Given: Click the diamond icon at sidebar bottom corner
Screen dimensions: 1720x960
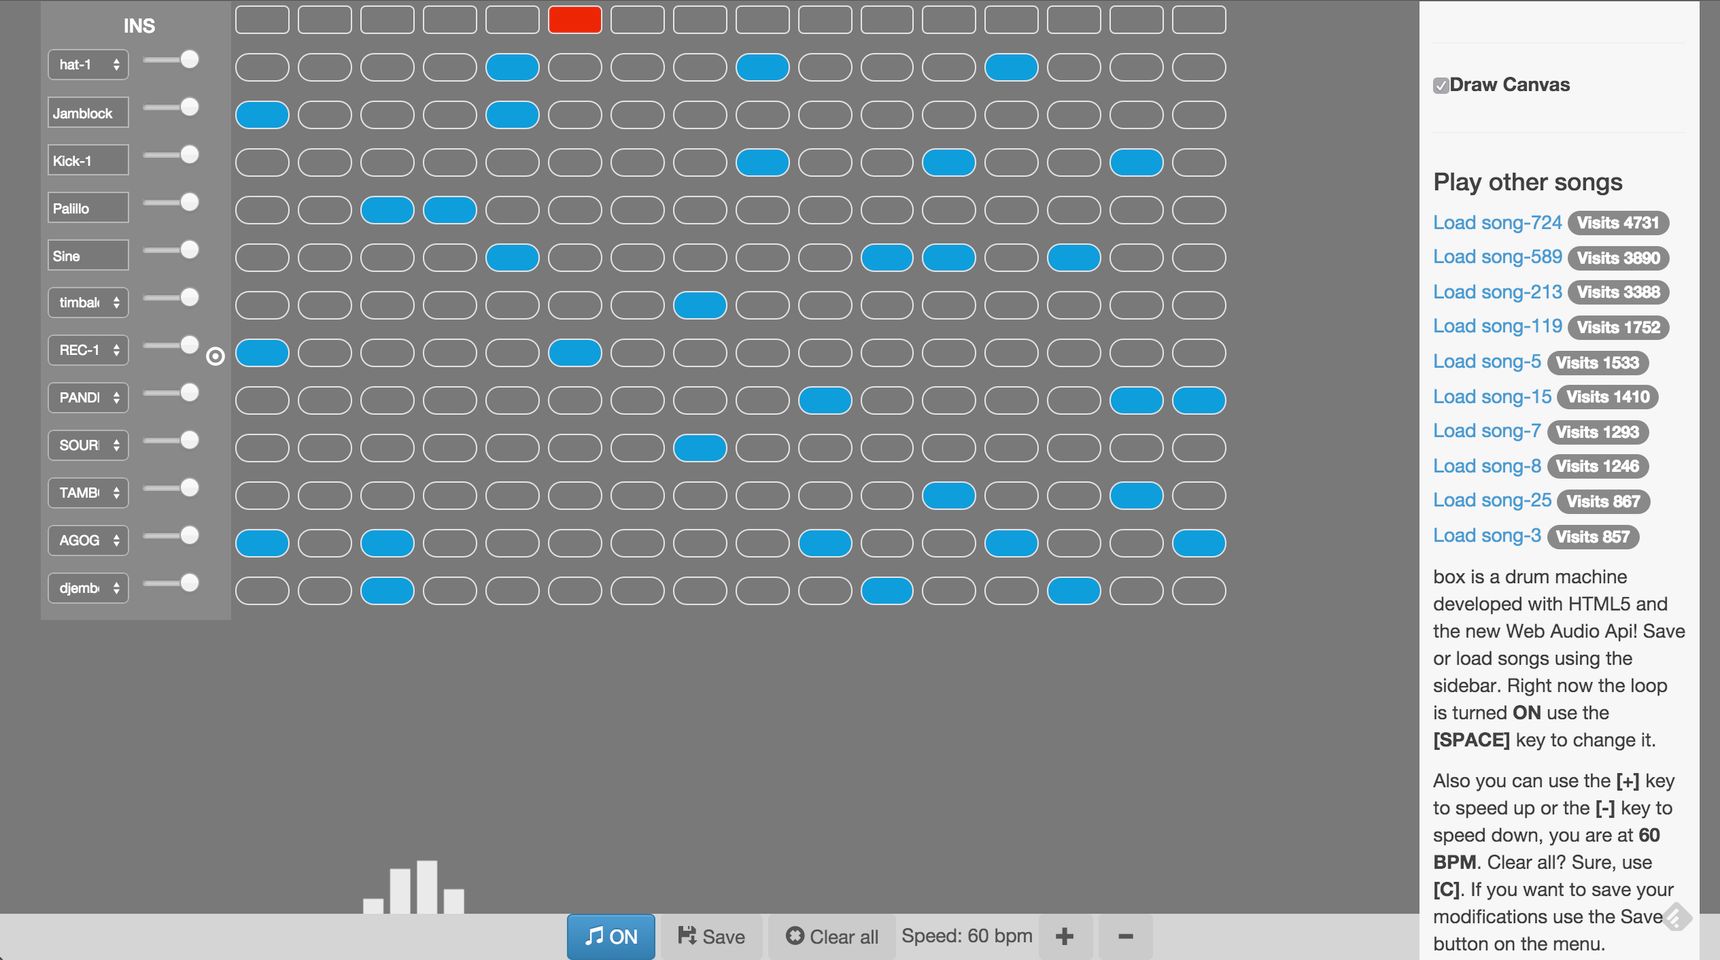Looking at the screenshot, I should click(1677, 916).
